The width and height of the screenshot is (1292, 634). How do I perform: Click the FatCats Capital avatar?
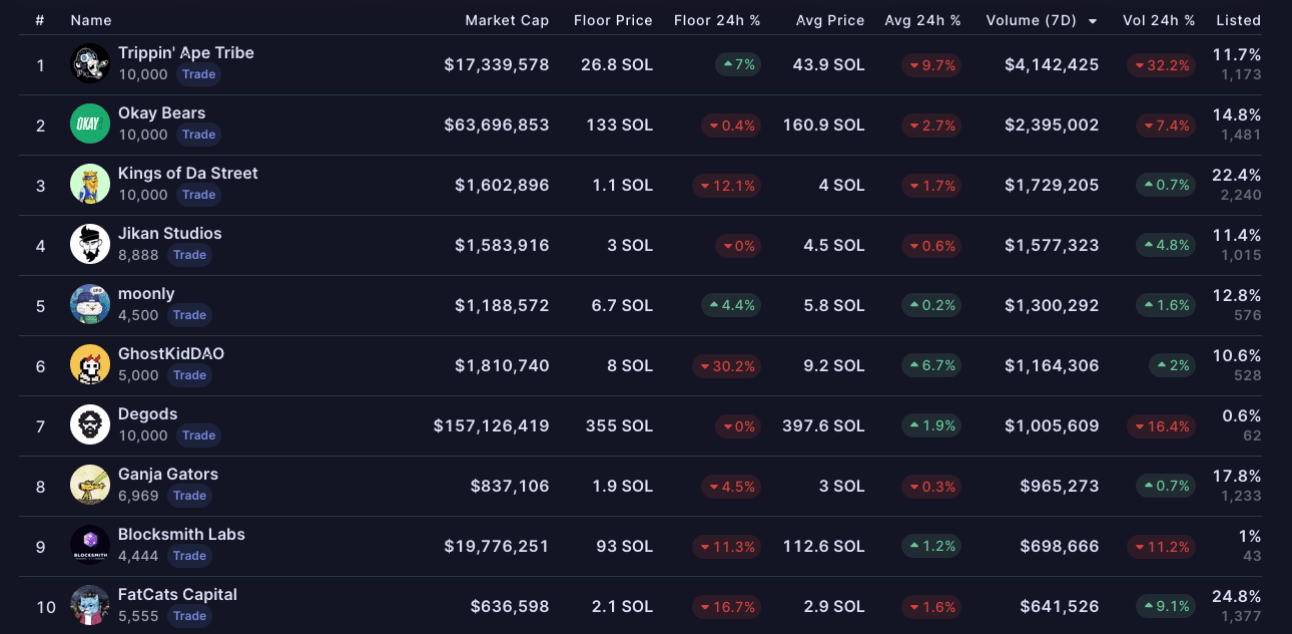pyautogui.click(x=90, y=605)
